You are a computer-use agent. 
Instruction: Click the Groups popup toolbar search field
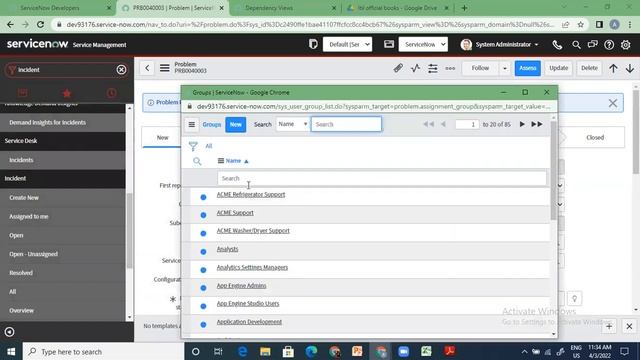(x=346, y=124)
